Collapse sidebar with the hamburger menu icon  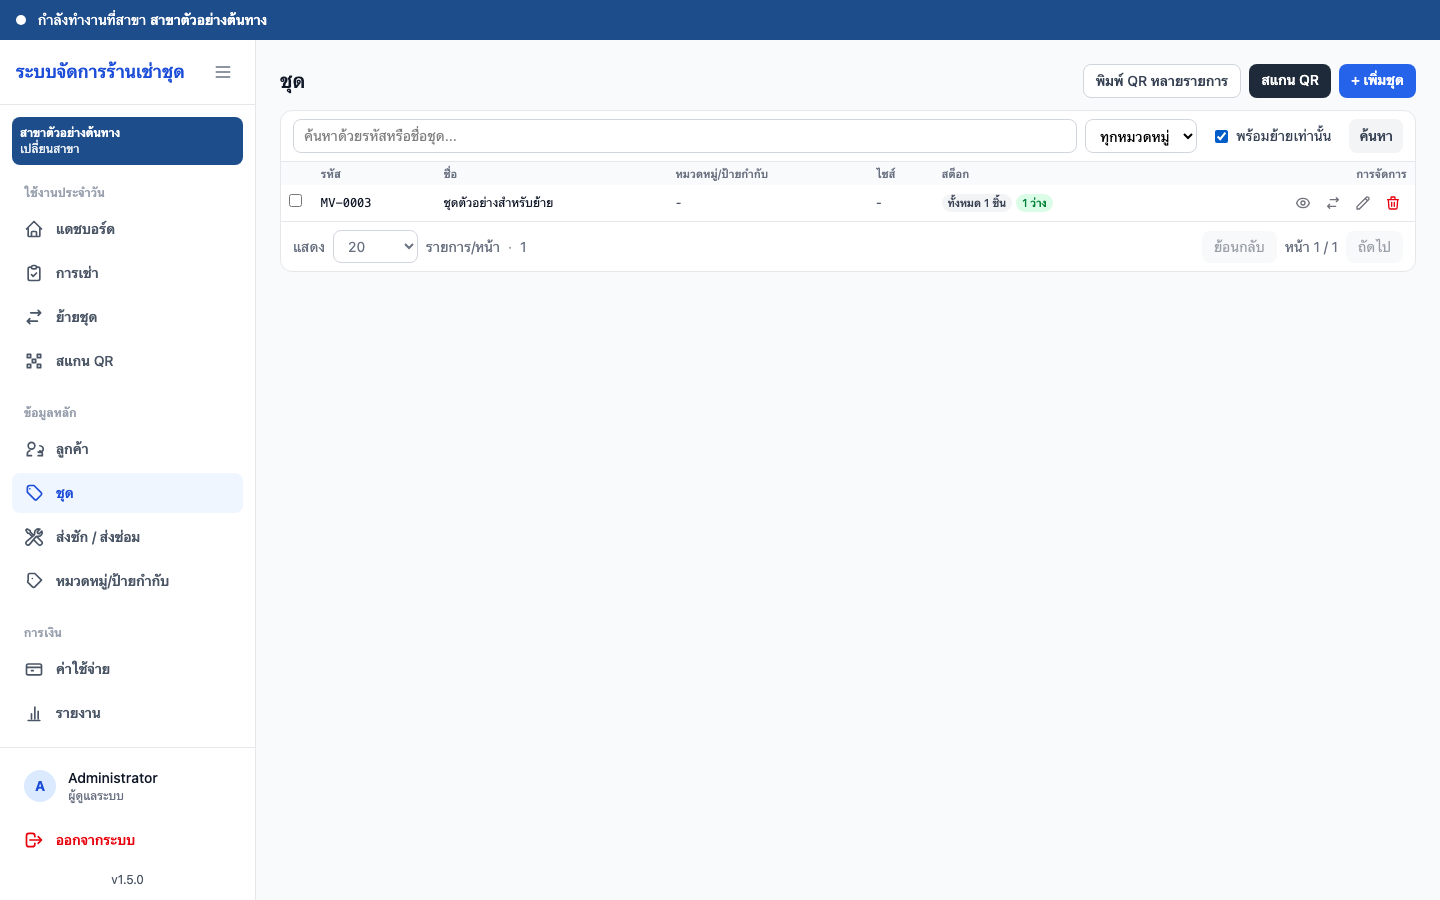click(223, 72)
